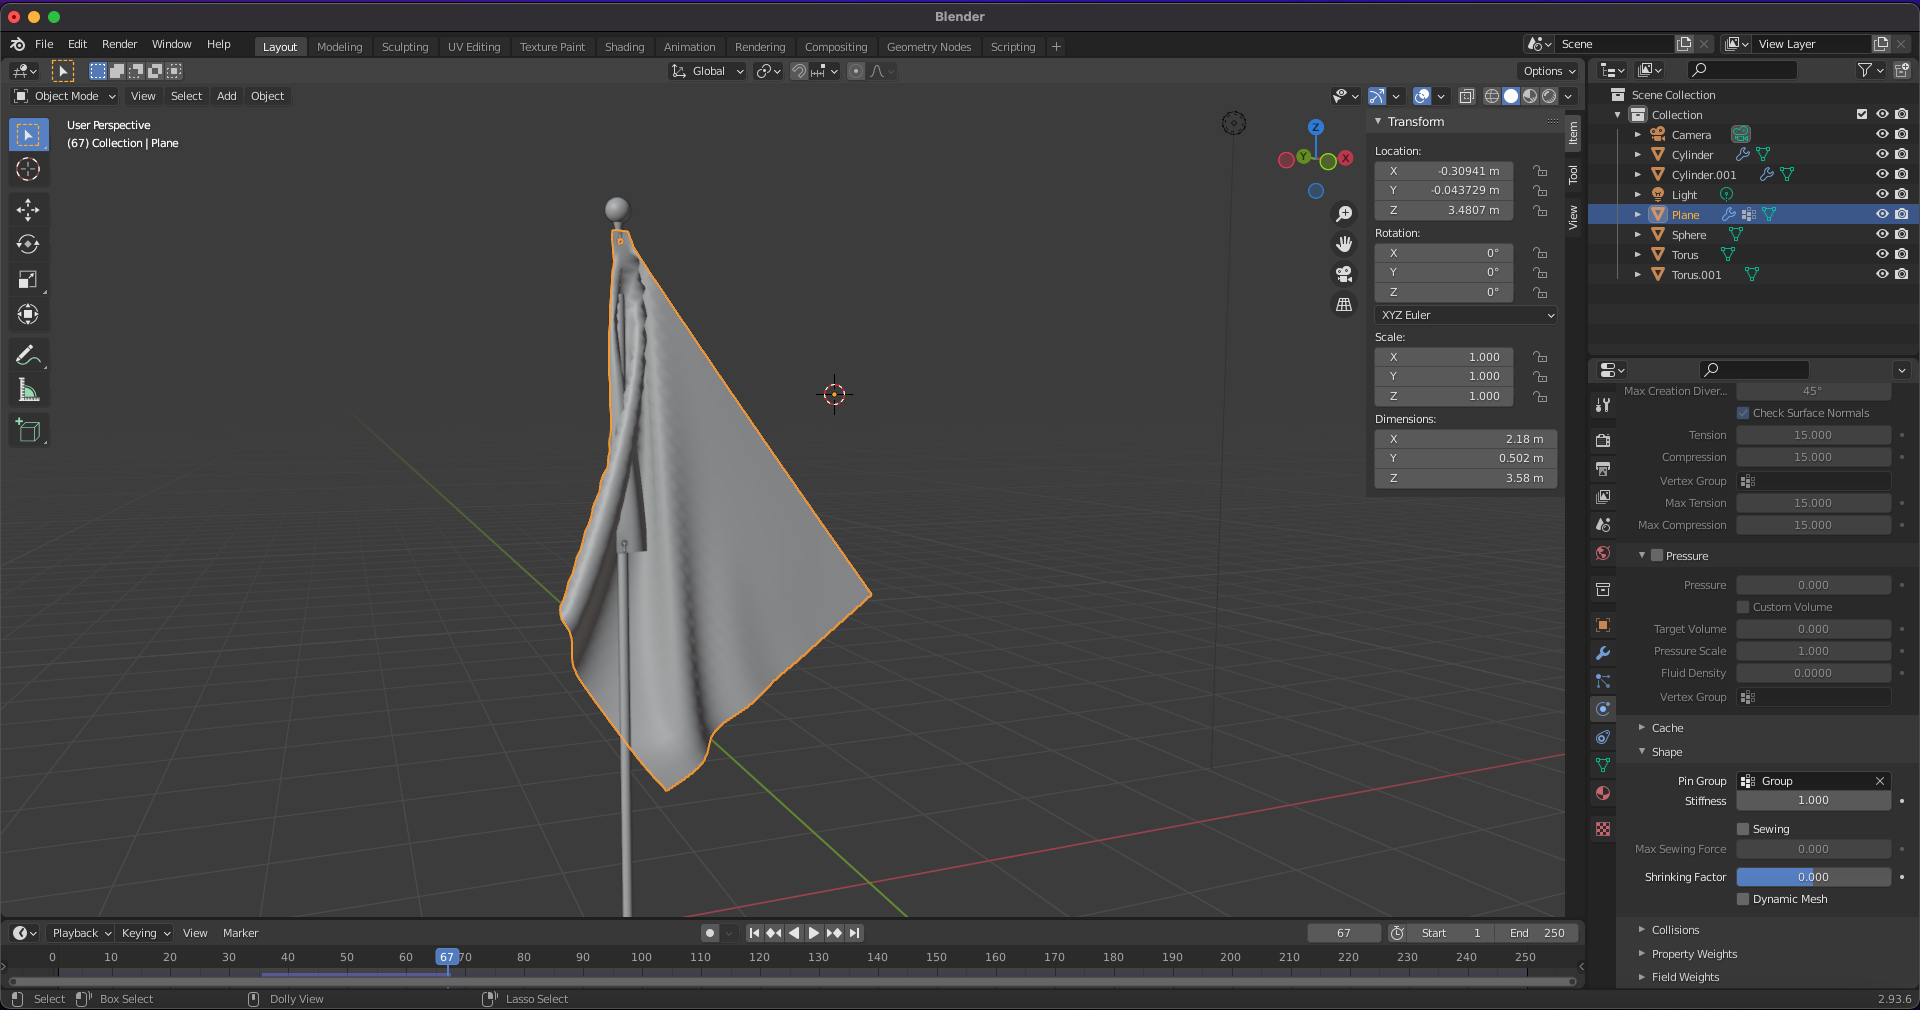
Task: Uncheck Check Surface Normals
Action: 1743,413
